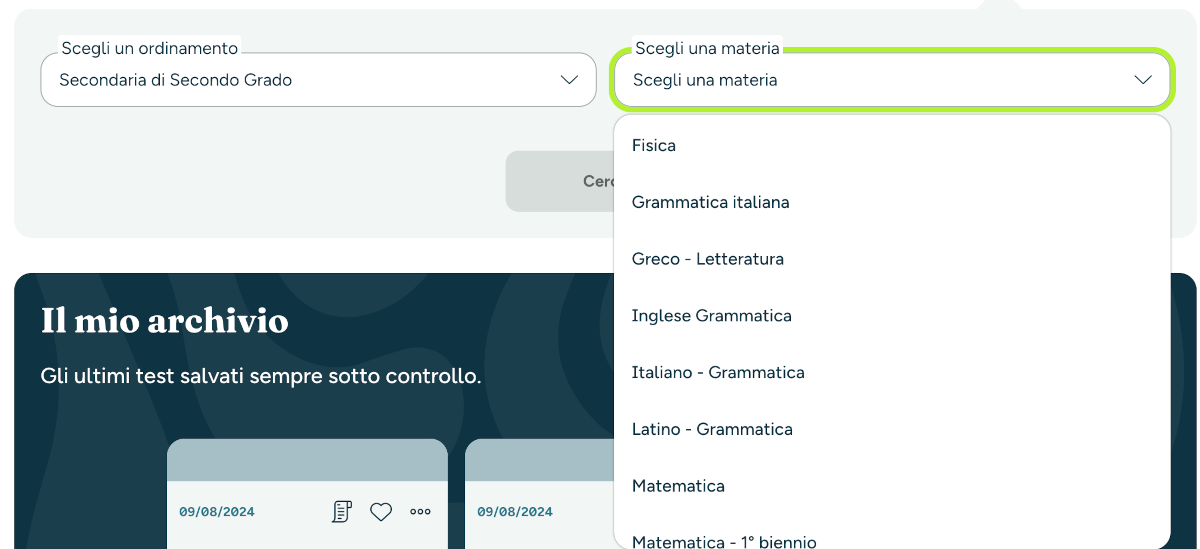This screenshot has width=1200, height=549.
Task: Open test document icon on first card
Action: coord(342,512)
